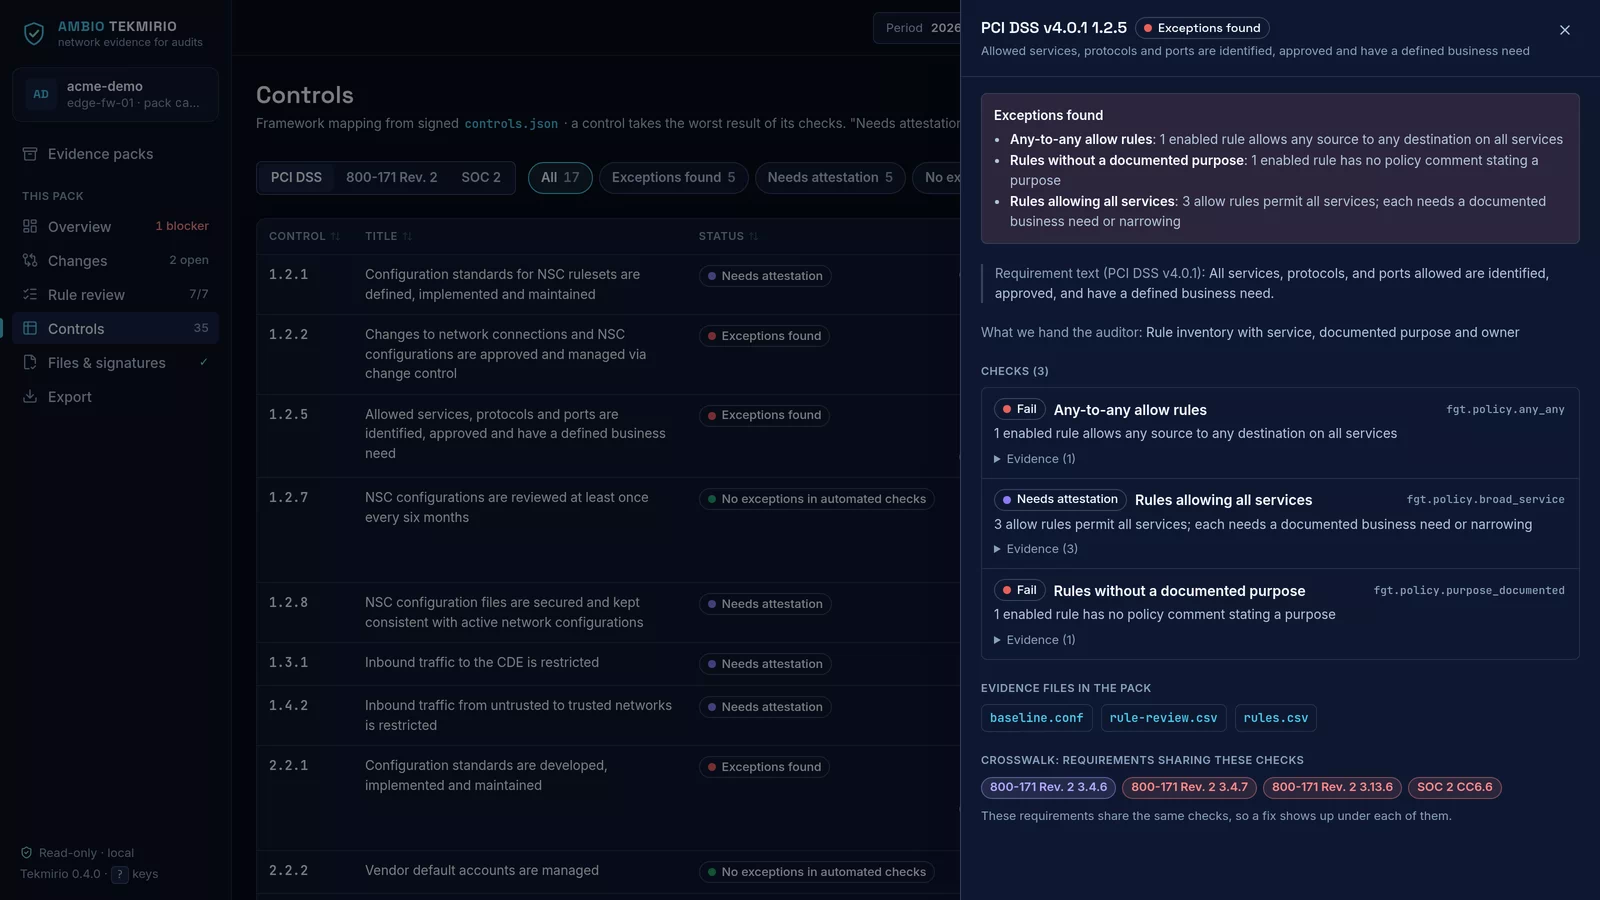This screenshot has width=1600, height=900.
Task: Click the Read-only shield icon
Action: [27, 853]
